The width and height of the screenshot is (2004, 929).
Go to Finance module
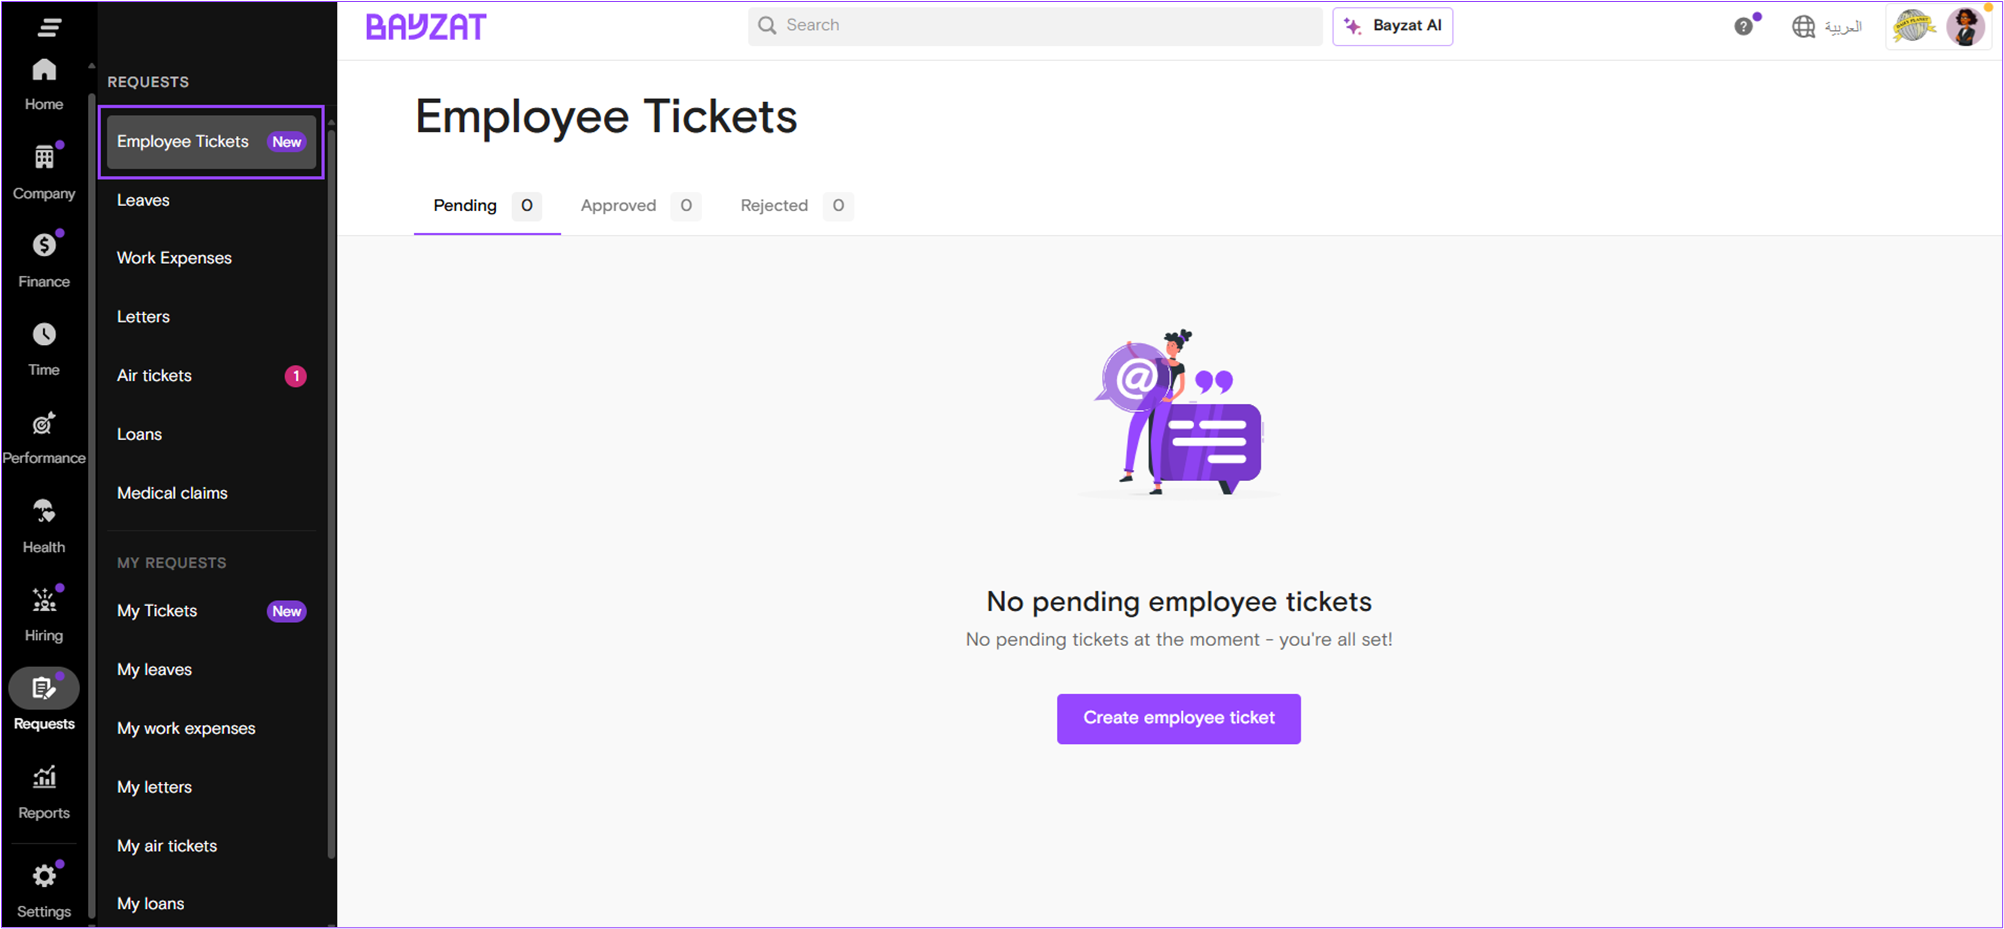point(44,259)
